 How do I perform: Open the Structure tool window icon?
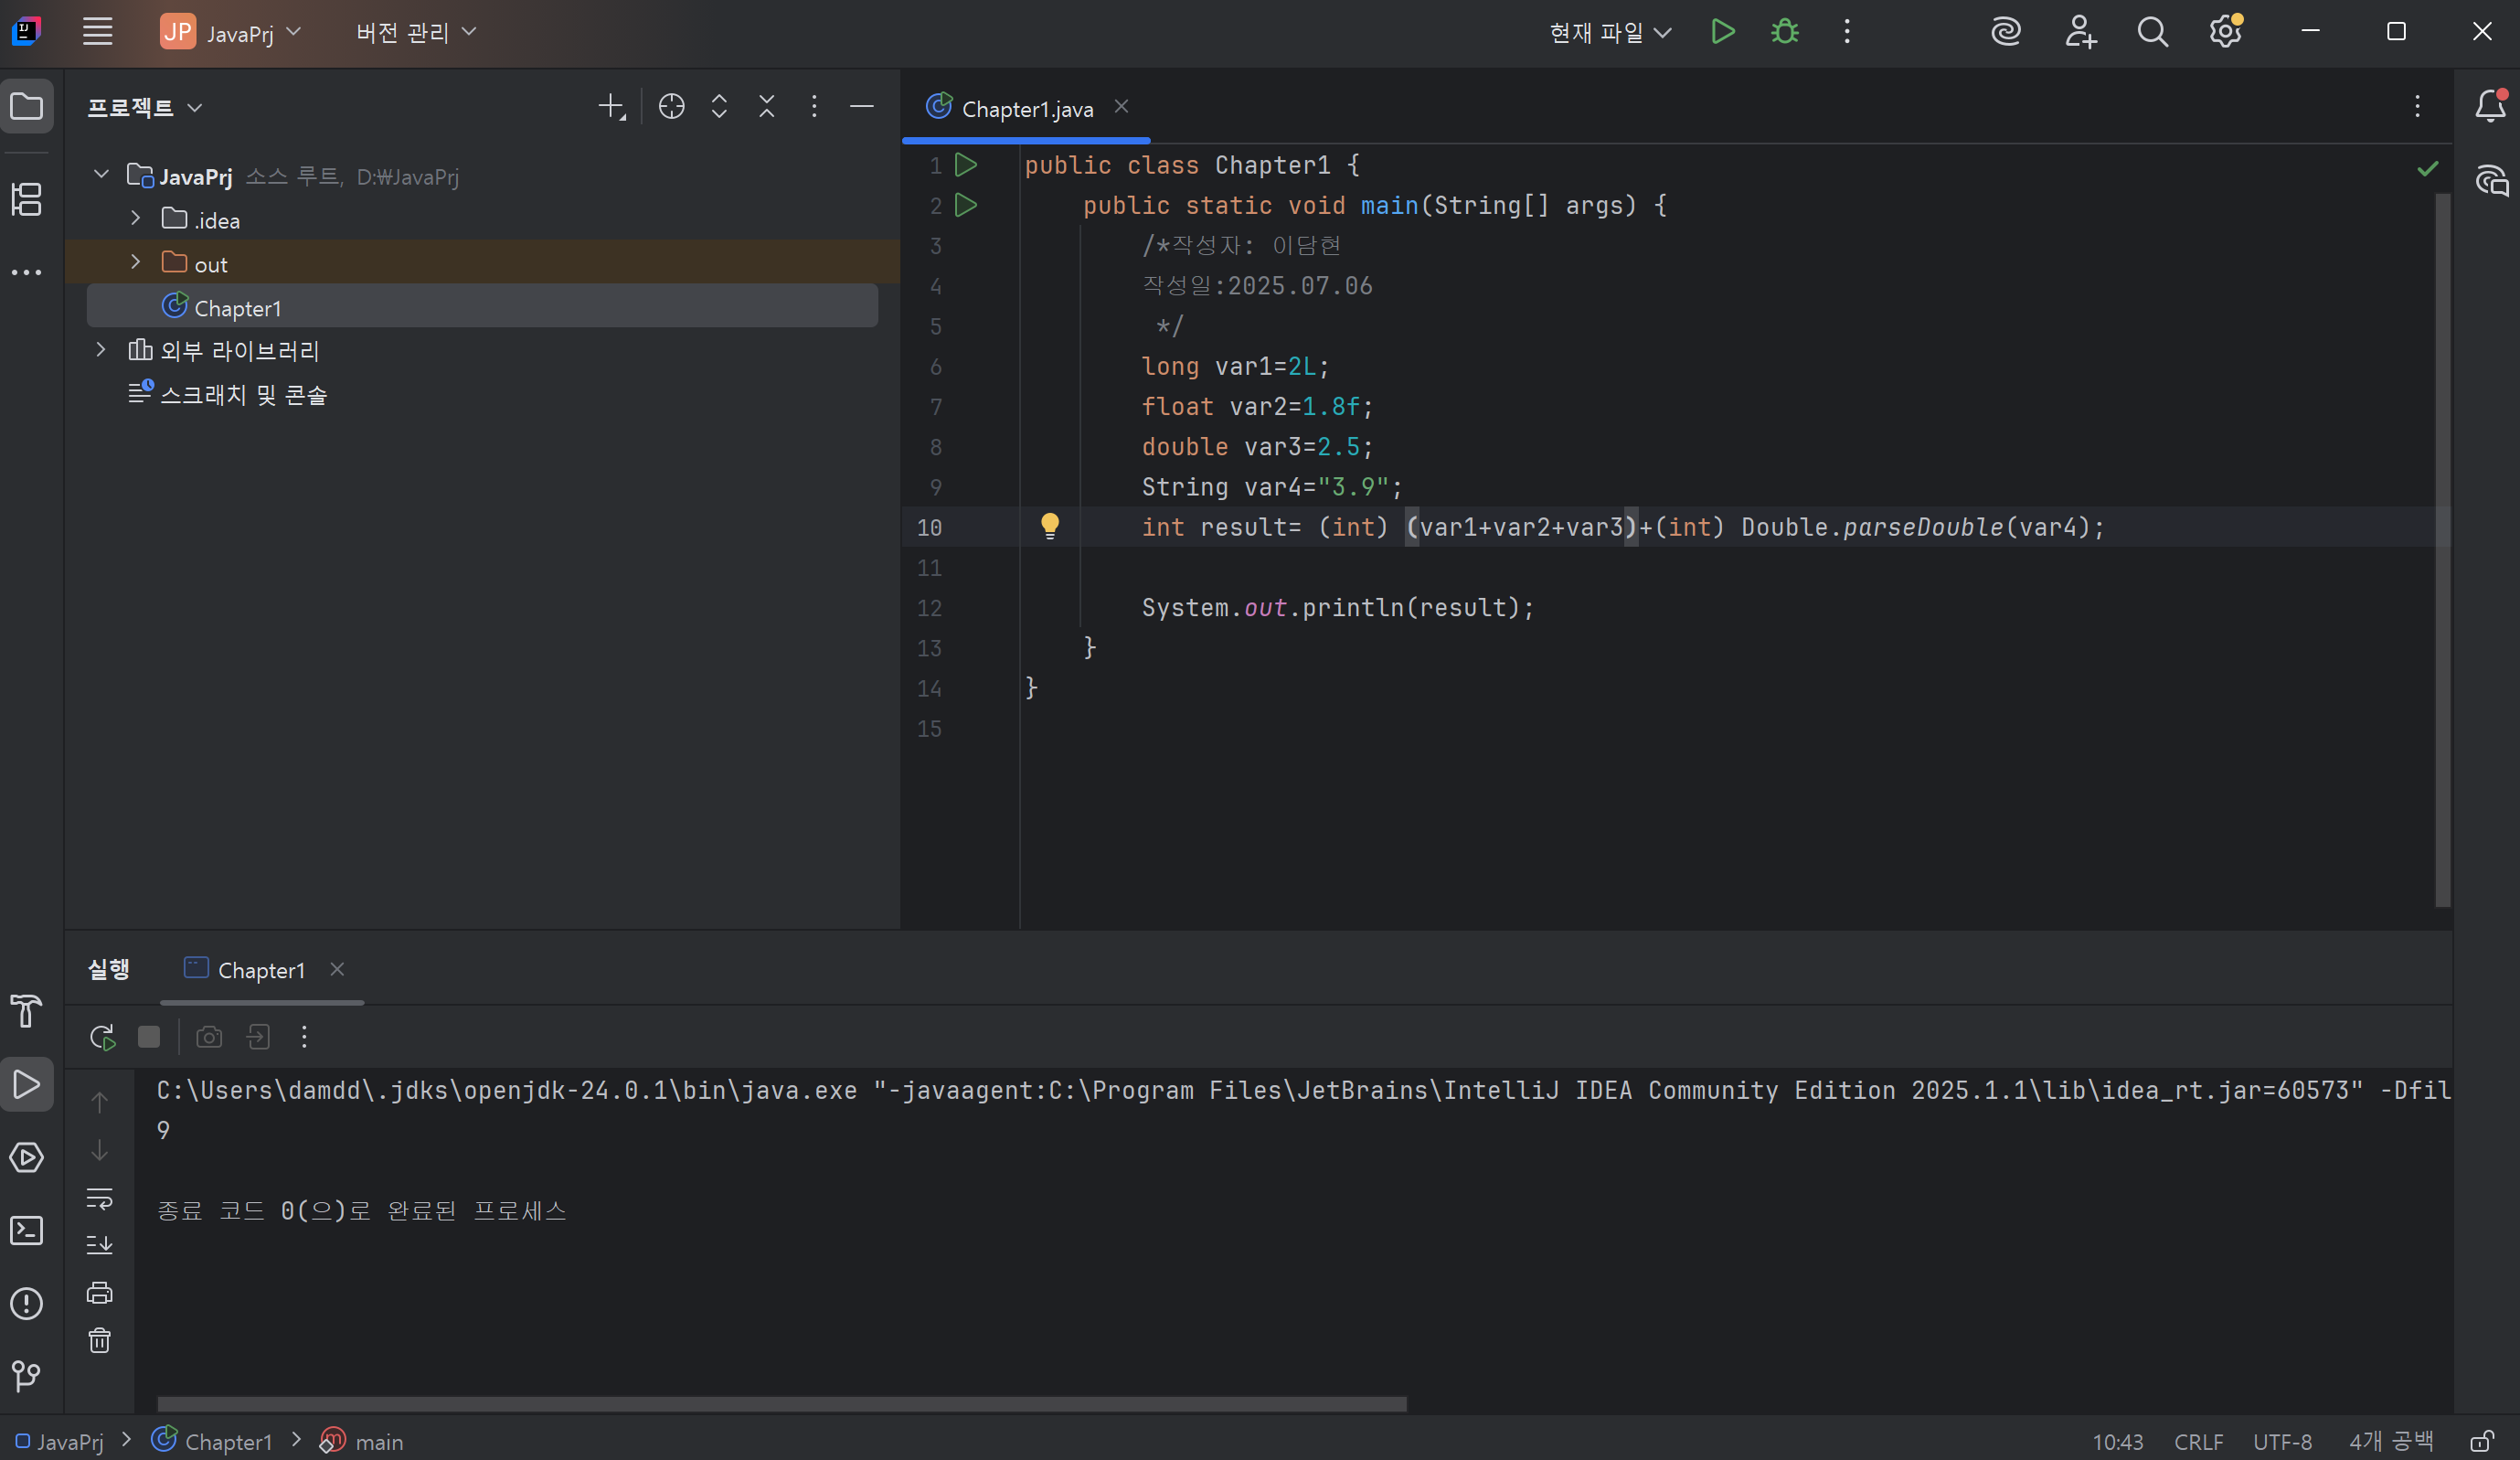[27, 199]
